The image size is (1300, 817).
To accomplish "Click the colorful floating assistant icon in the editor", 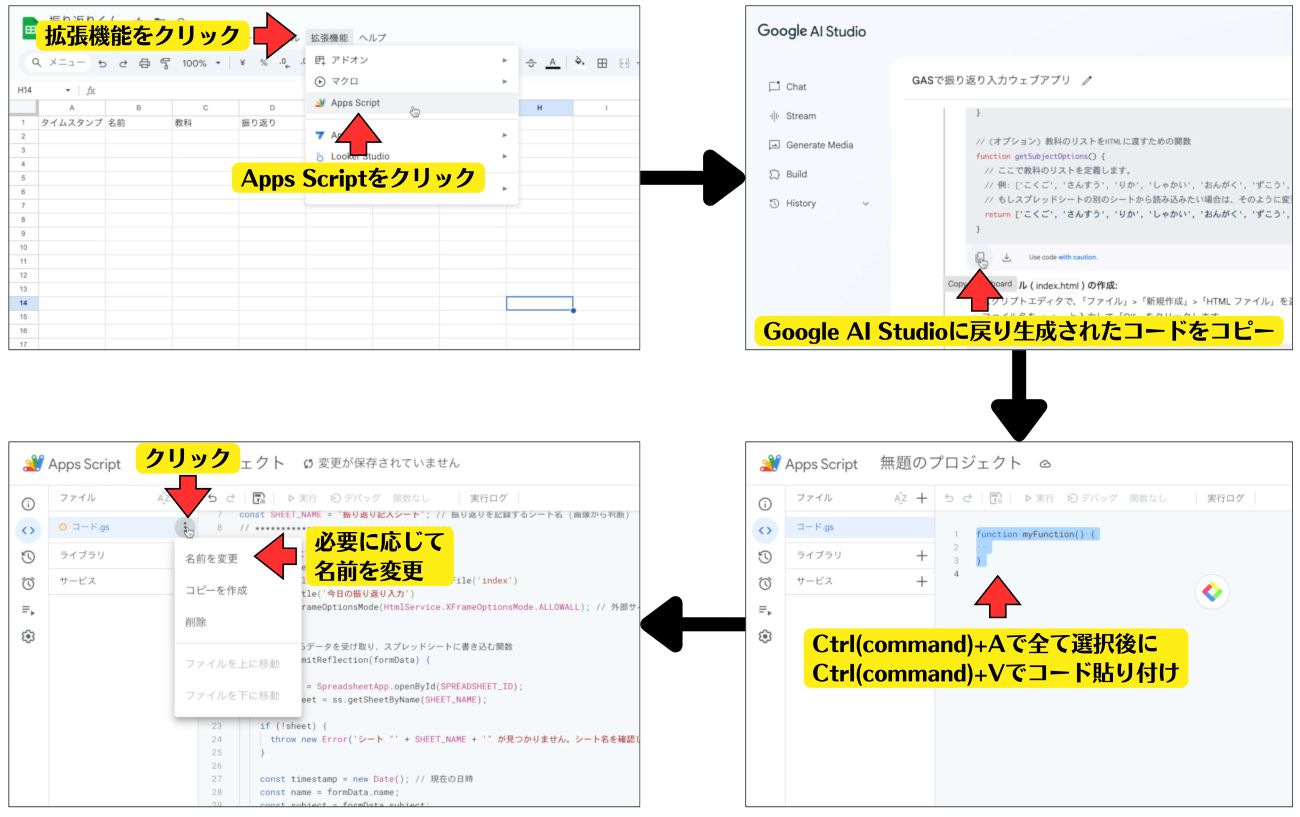I will [x=1212, y=593].
